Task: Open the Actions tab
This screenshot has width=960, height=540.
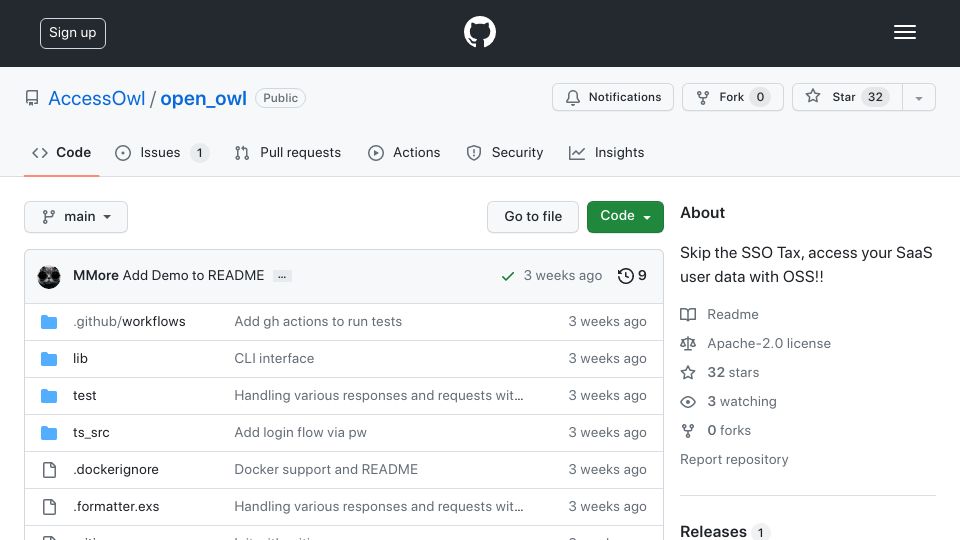Action: 404,152
